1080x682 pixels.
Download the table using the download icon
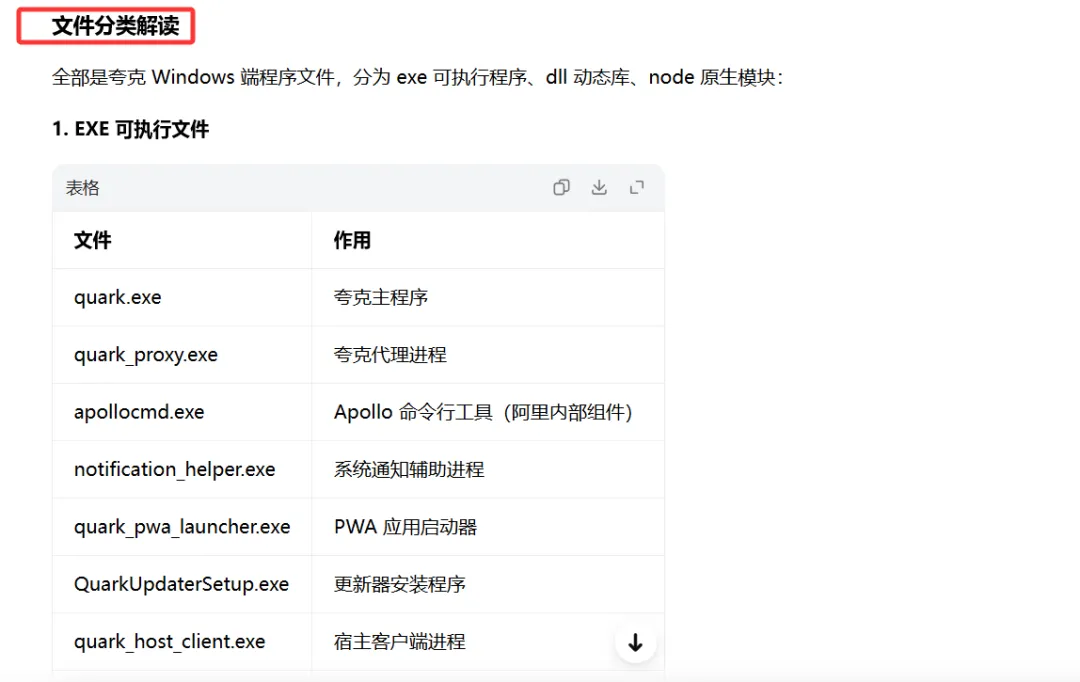point(599,187)
